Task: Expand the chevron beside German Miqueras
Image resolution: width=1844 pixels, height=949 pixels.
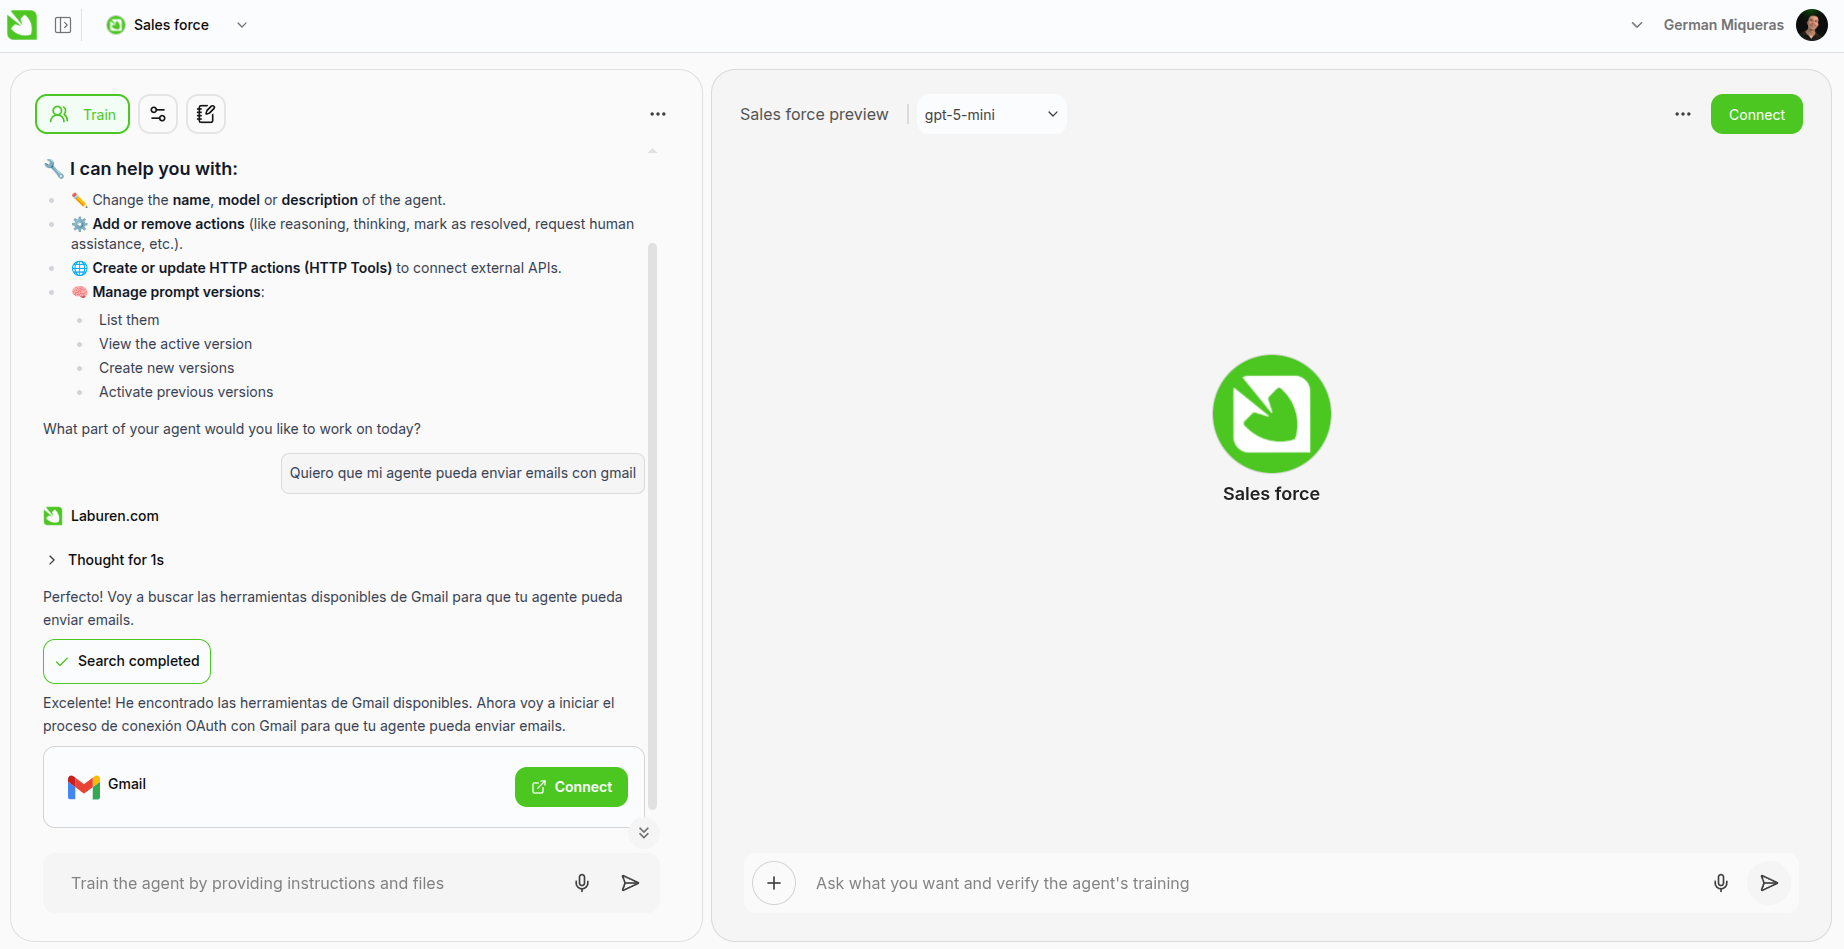Action: pyautogui.click(x=1637, y=25)
